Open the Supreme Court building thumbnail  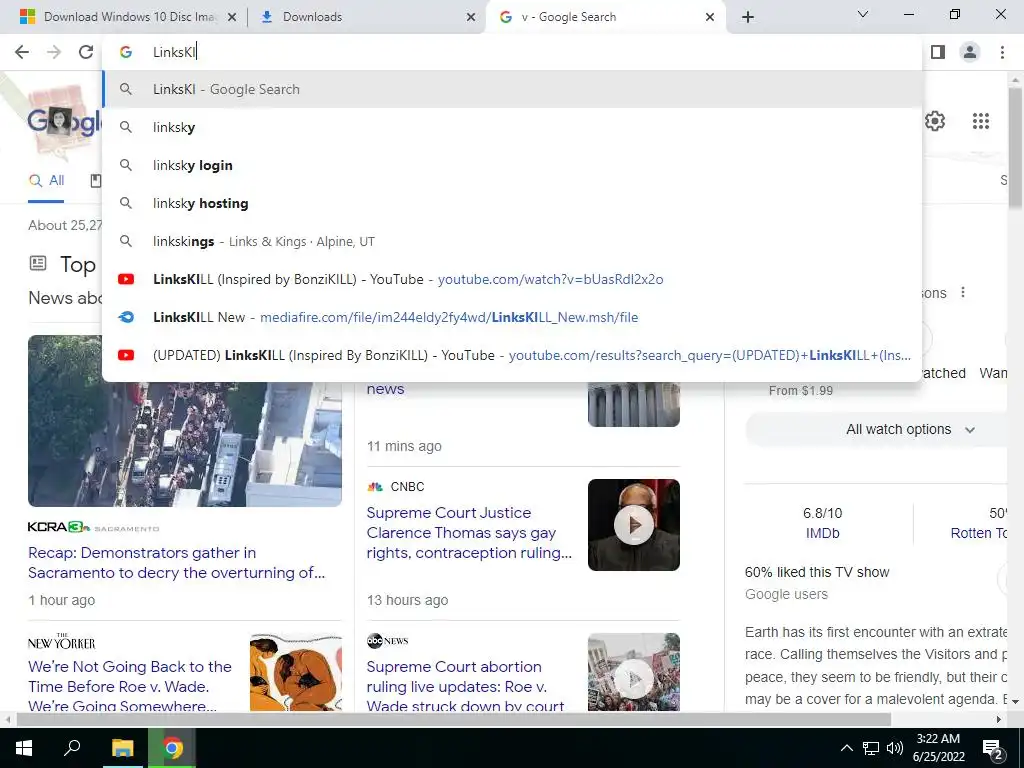(x=633, y=404)
